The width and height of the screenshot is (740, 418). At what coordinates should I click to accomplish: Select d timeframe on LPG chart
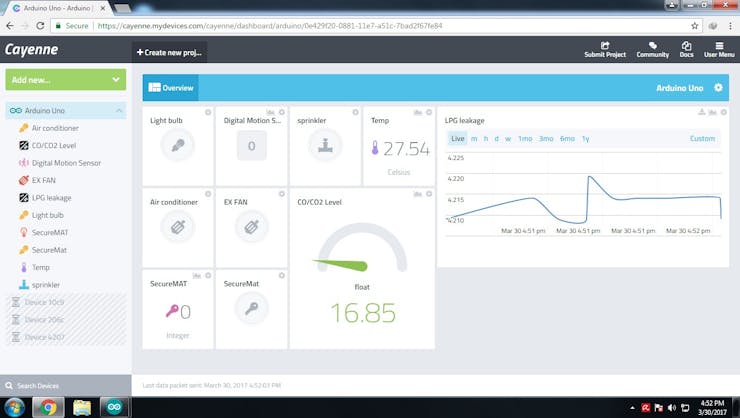point(496,139)
